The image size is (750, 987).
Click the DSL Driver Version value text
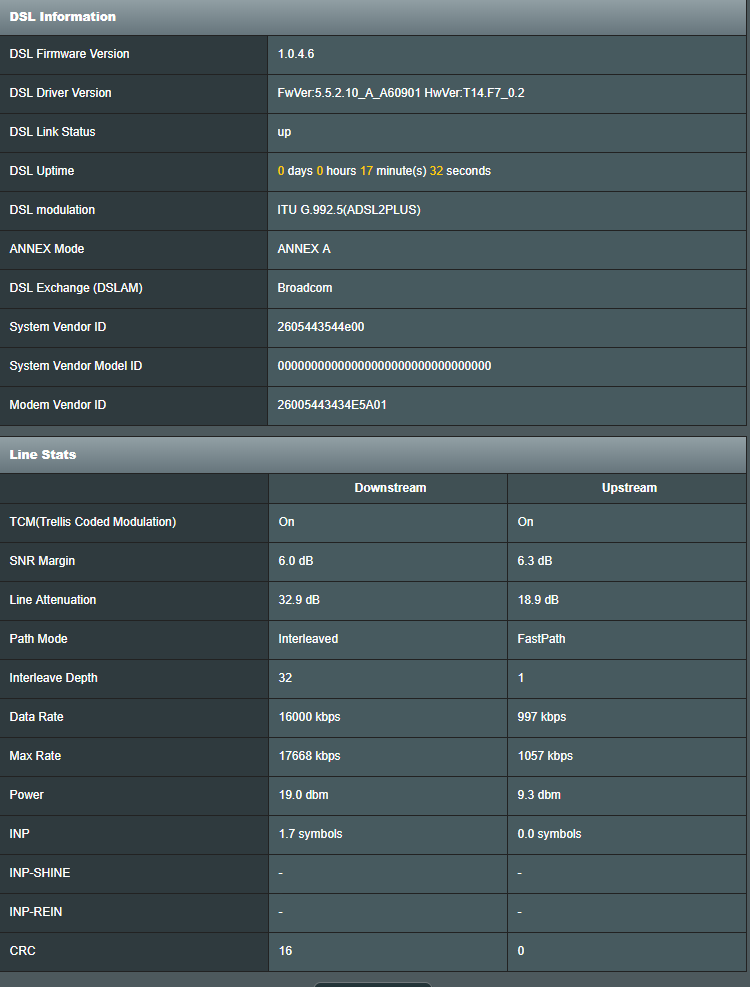coord(401,93)
